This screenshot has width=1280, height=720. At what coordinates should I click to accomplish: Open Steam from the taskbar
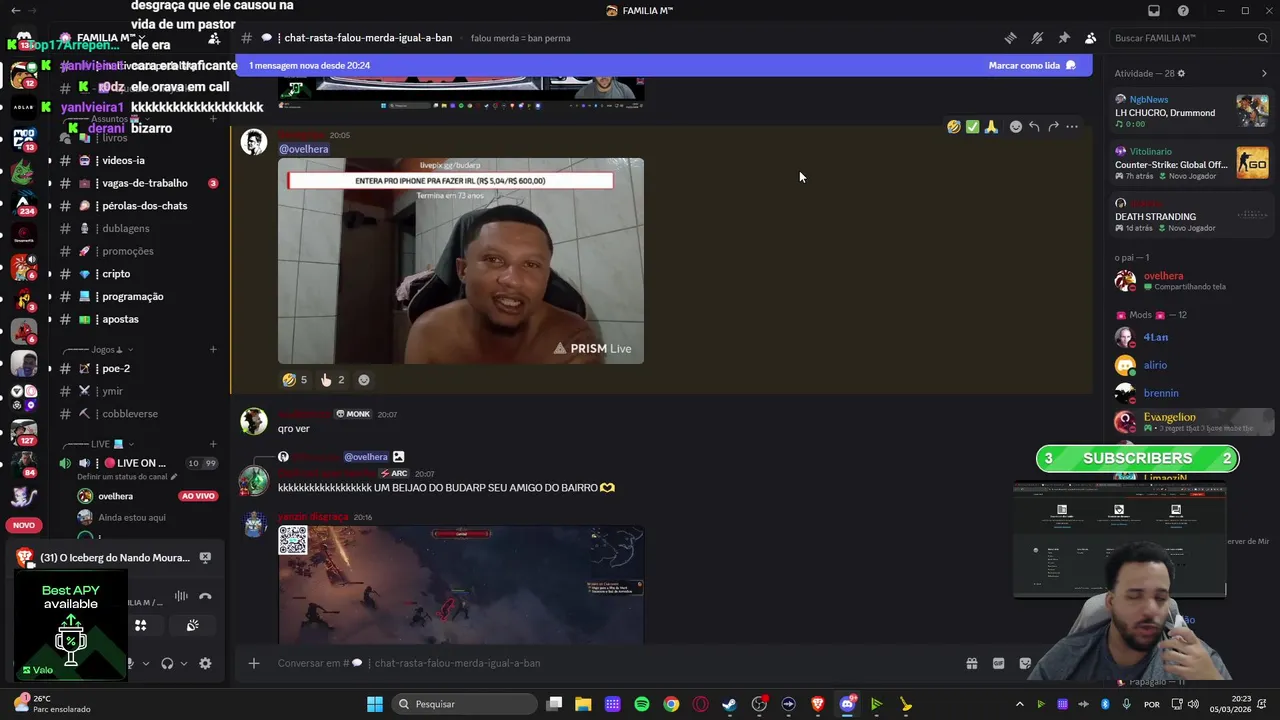coord(730,704)
